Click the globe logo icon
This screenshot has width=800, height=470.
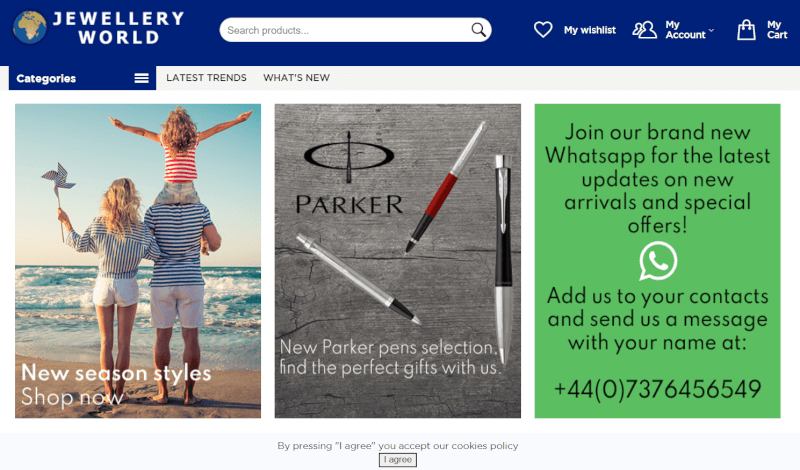pos(30,28)
